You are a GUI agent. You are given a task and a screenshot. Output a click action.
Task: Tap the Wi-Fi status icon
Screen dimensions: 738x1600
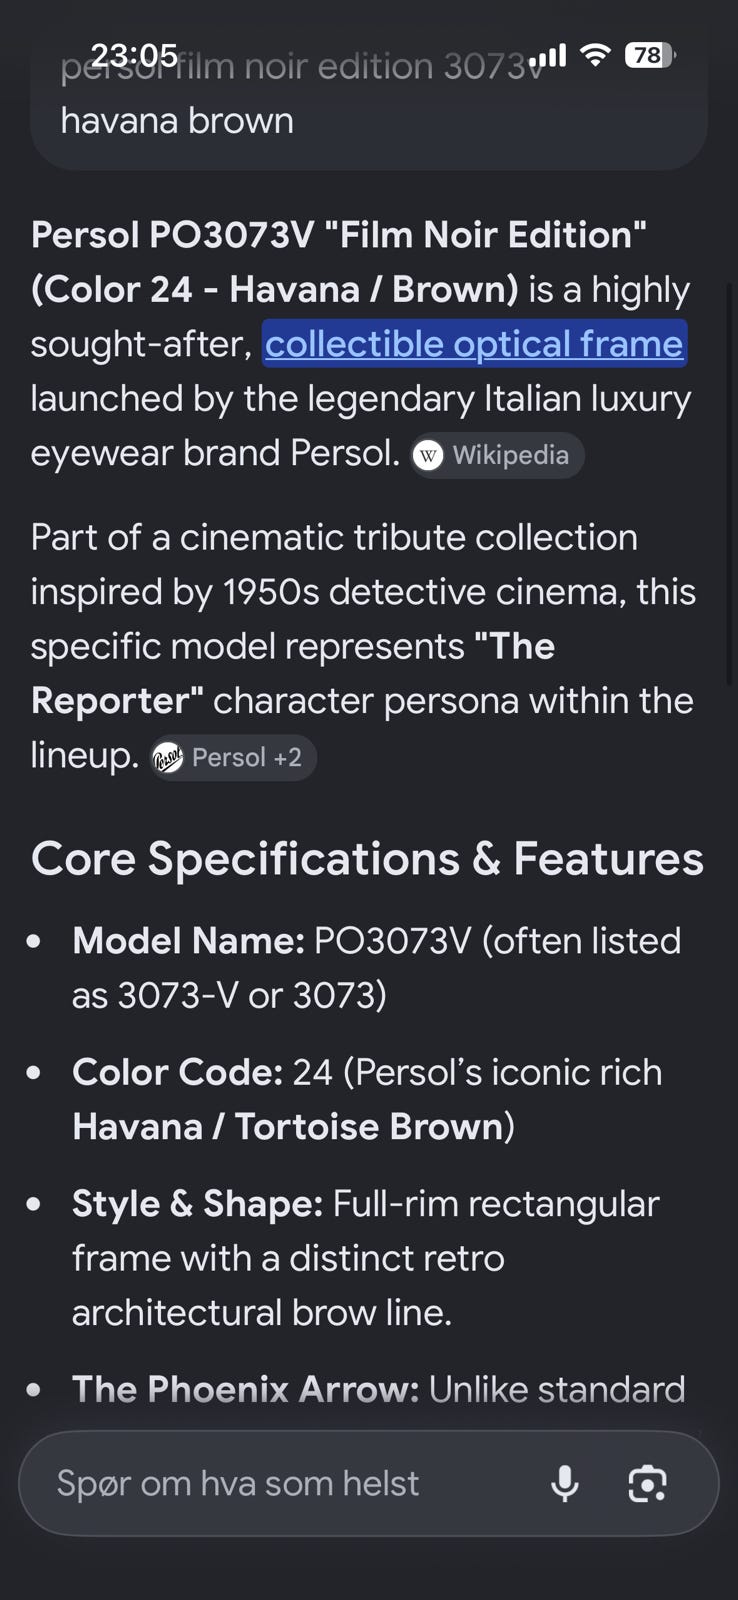pyautogui.click(x=595, y=55)
